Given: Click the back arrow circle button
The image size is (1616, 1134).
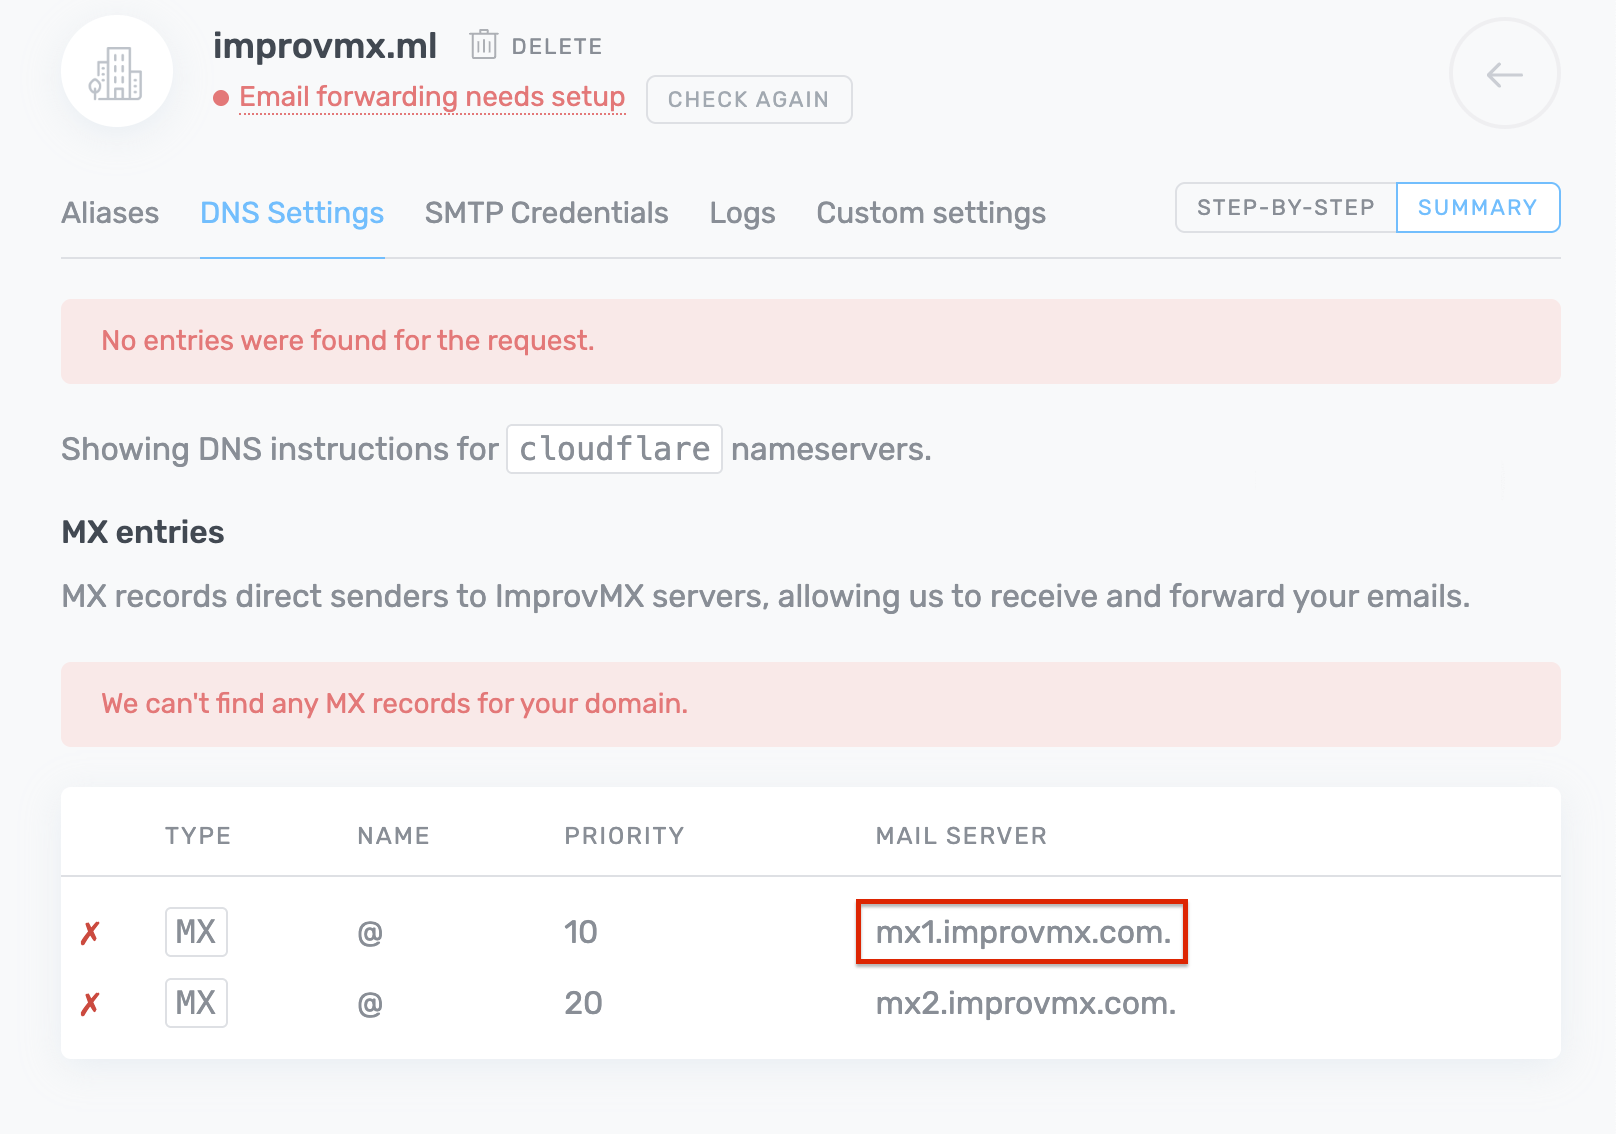Looking at the screenshot, I should pos(1504,74).
